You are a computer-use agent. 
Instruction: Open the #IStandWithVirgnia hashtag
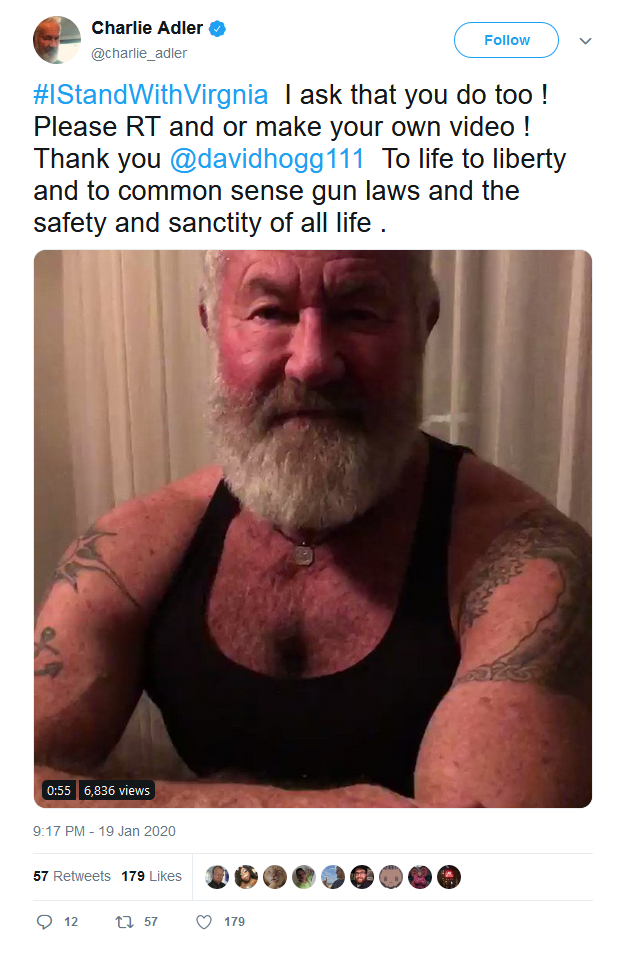pos(151,95)
